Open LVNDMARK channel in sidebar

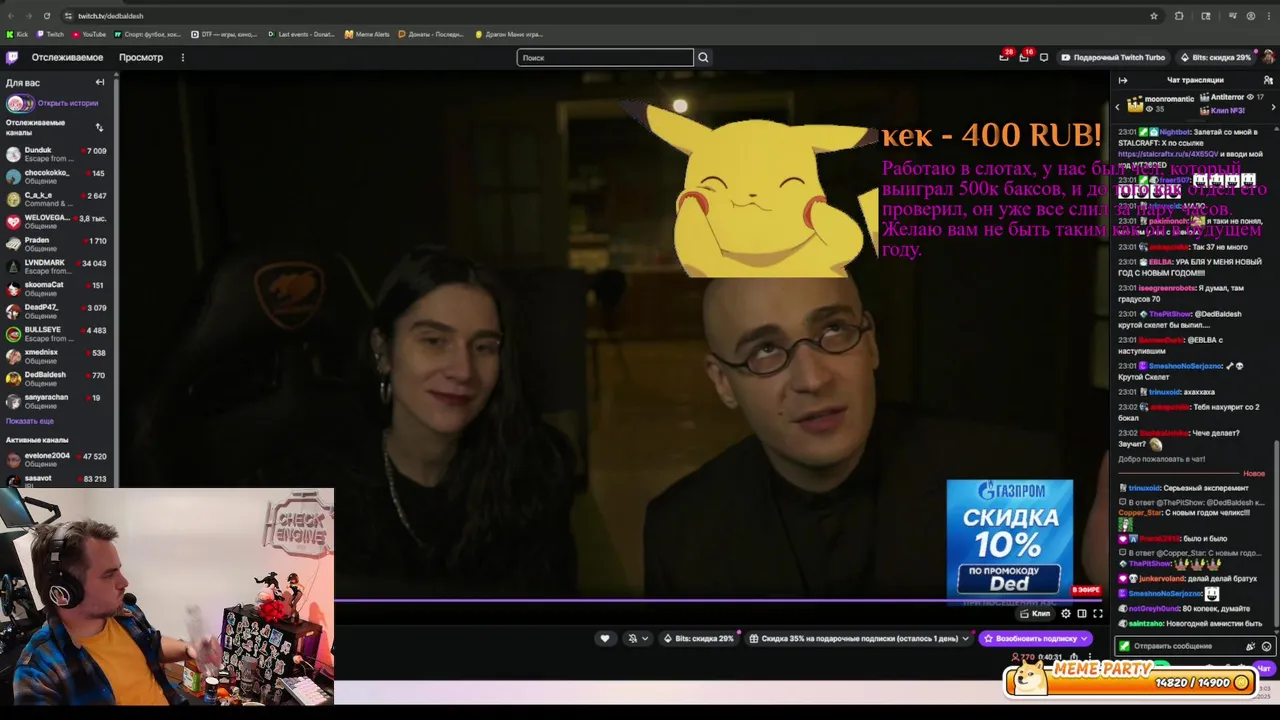click(x=56, y=266)
